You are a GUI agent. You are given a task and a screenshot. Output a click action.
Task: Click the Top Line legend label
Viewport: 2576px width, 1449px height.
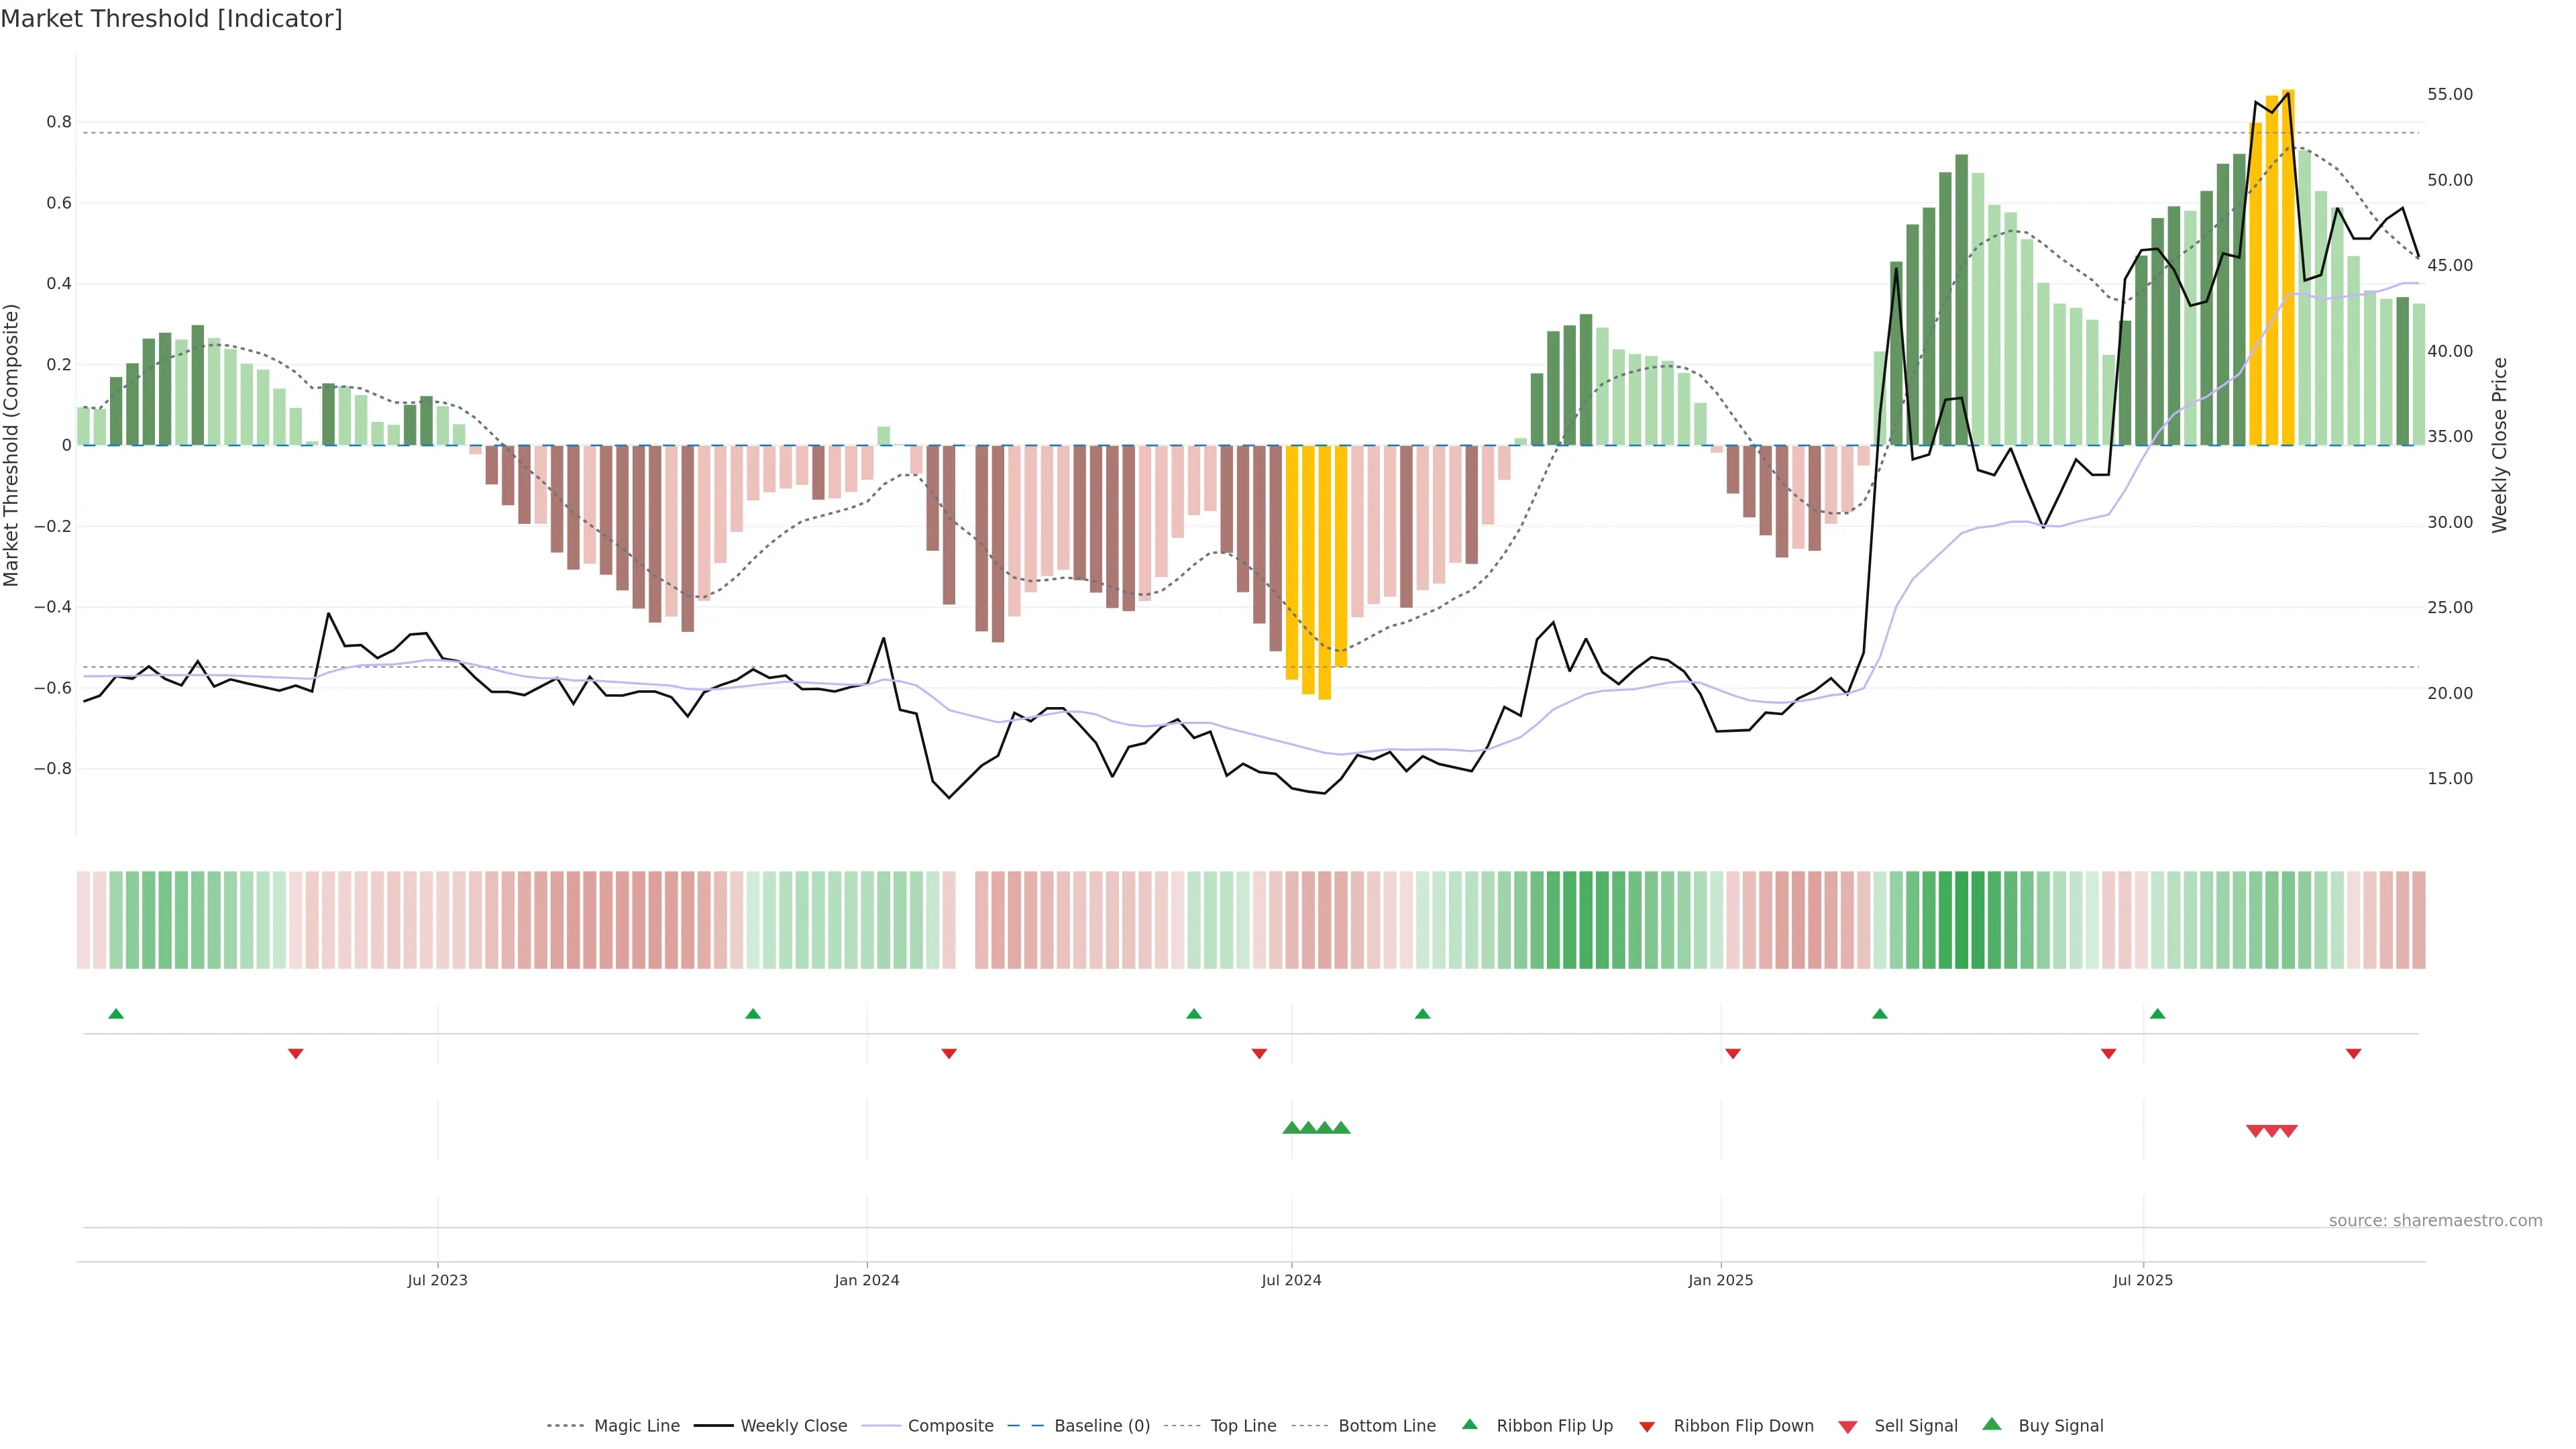pyautogui.click(x=1243, y=1425)
